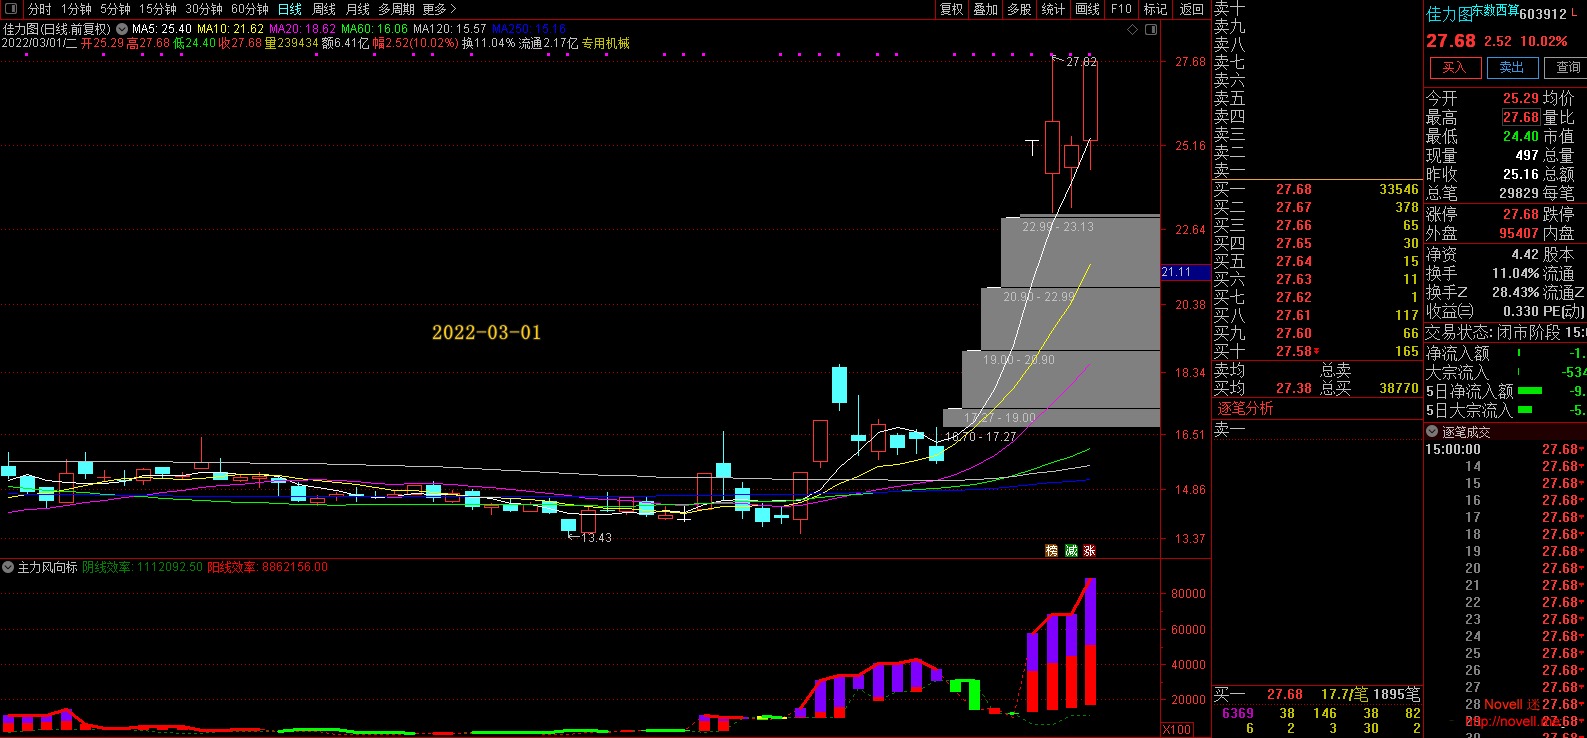The height and width of the screenshot is (738, 1587).
Task: Switch to 分时 intraday chart
Action: click(x=39, y=9)
